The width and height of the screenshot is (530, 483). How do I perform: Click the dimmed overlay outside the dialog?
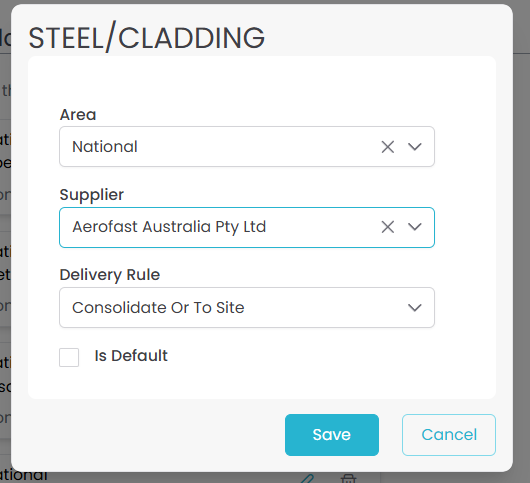tap(521, 237)
